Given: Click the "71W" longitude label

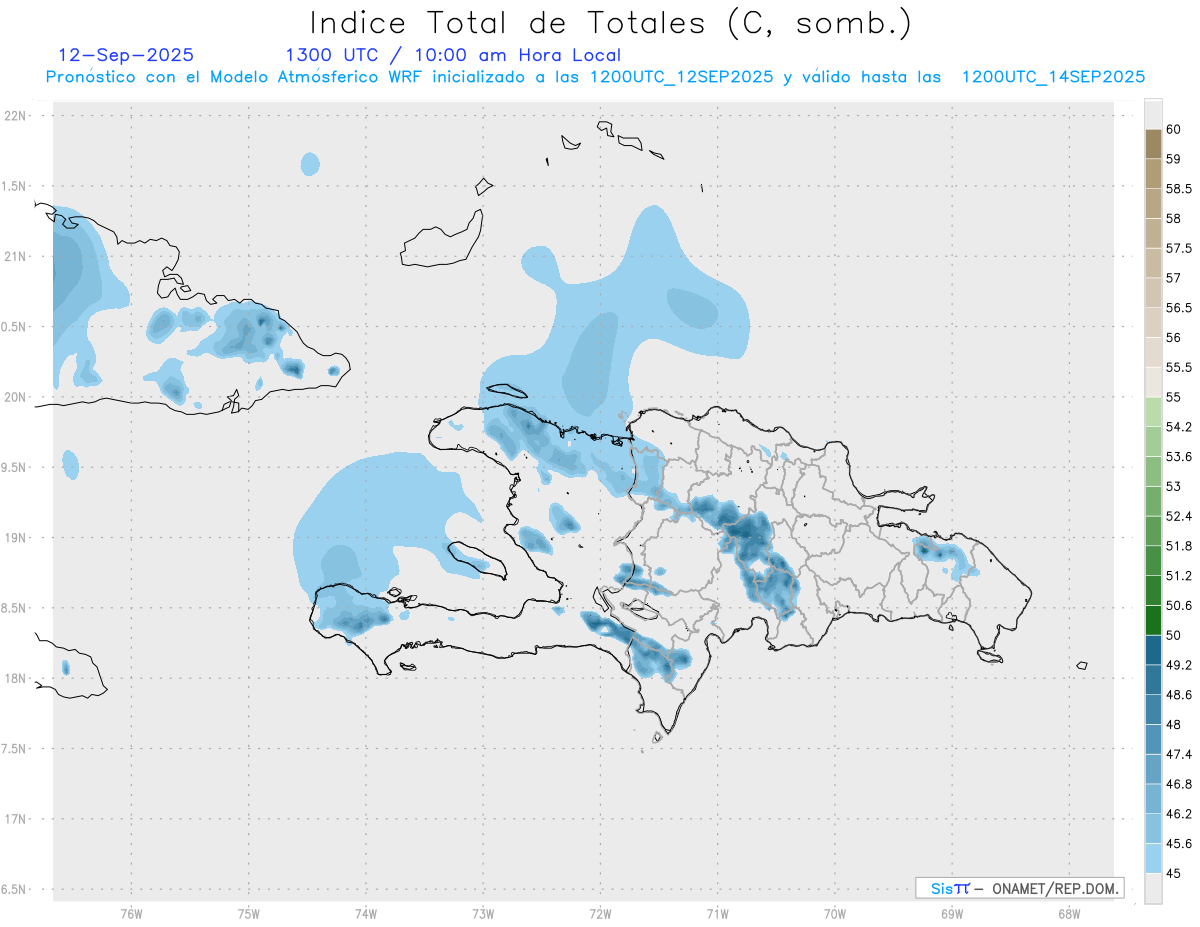Looking at the screenshot, I should click(717, 914).
